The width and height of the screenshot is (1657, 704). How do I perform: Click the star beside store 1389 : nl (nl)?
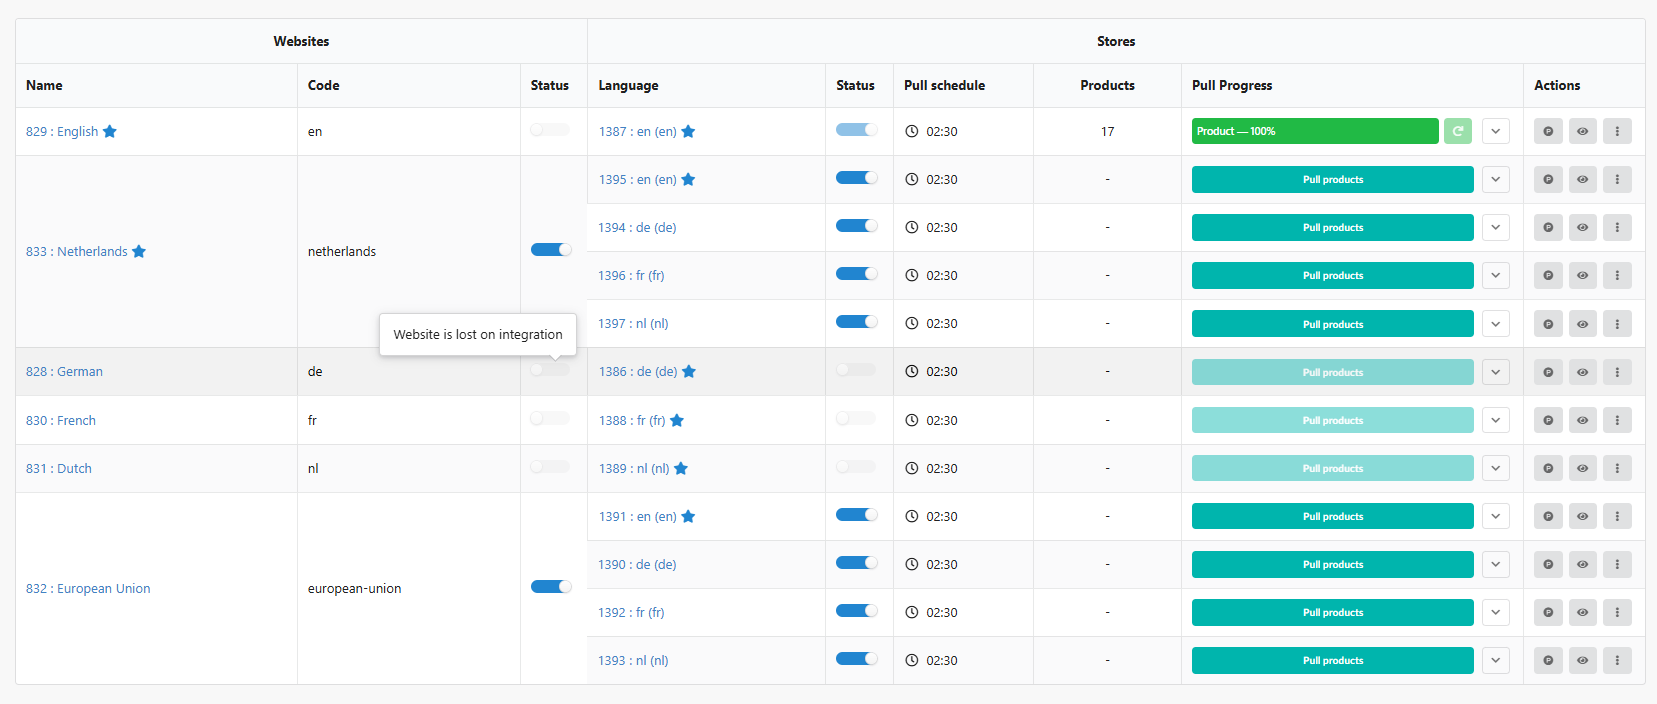point(681,468)
